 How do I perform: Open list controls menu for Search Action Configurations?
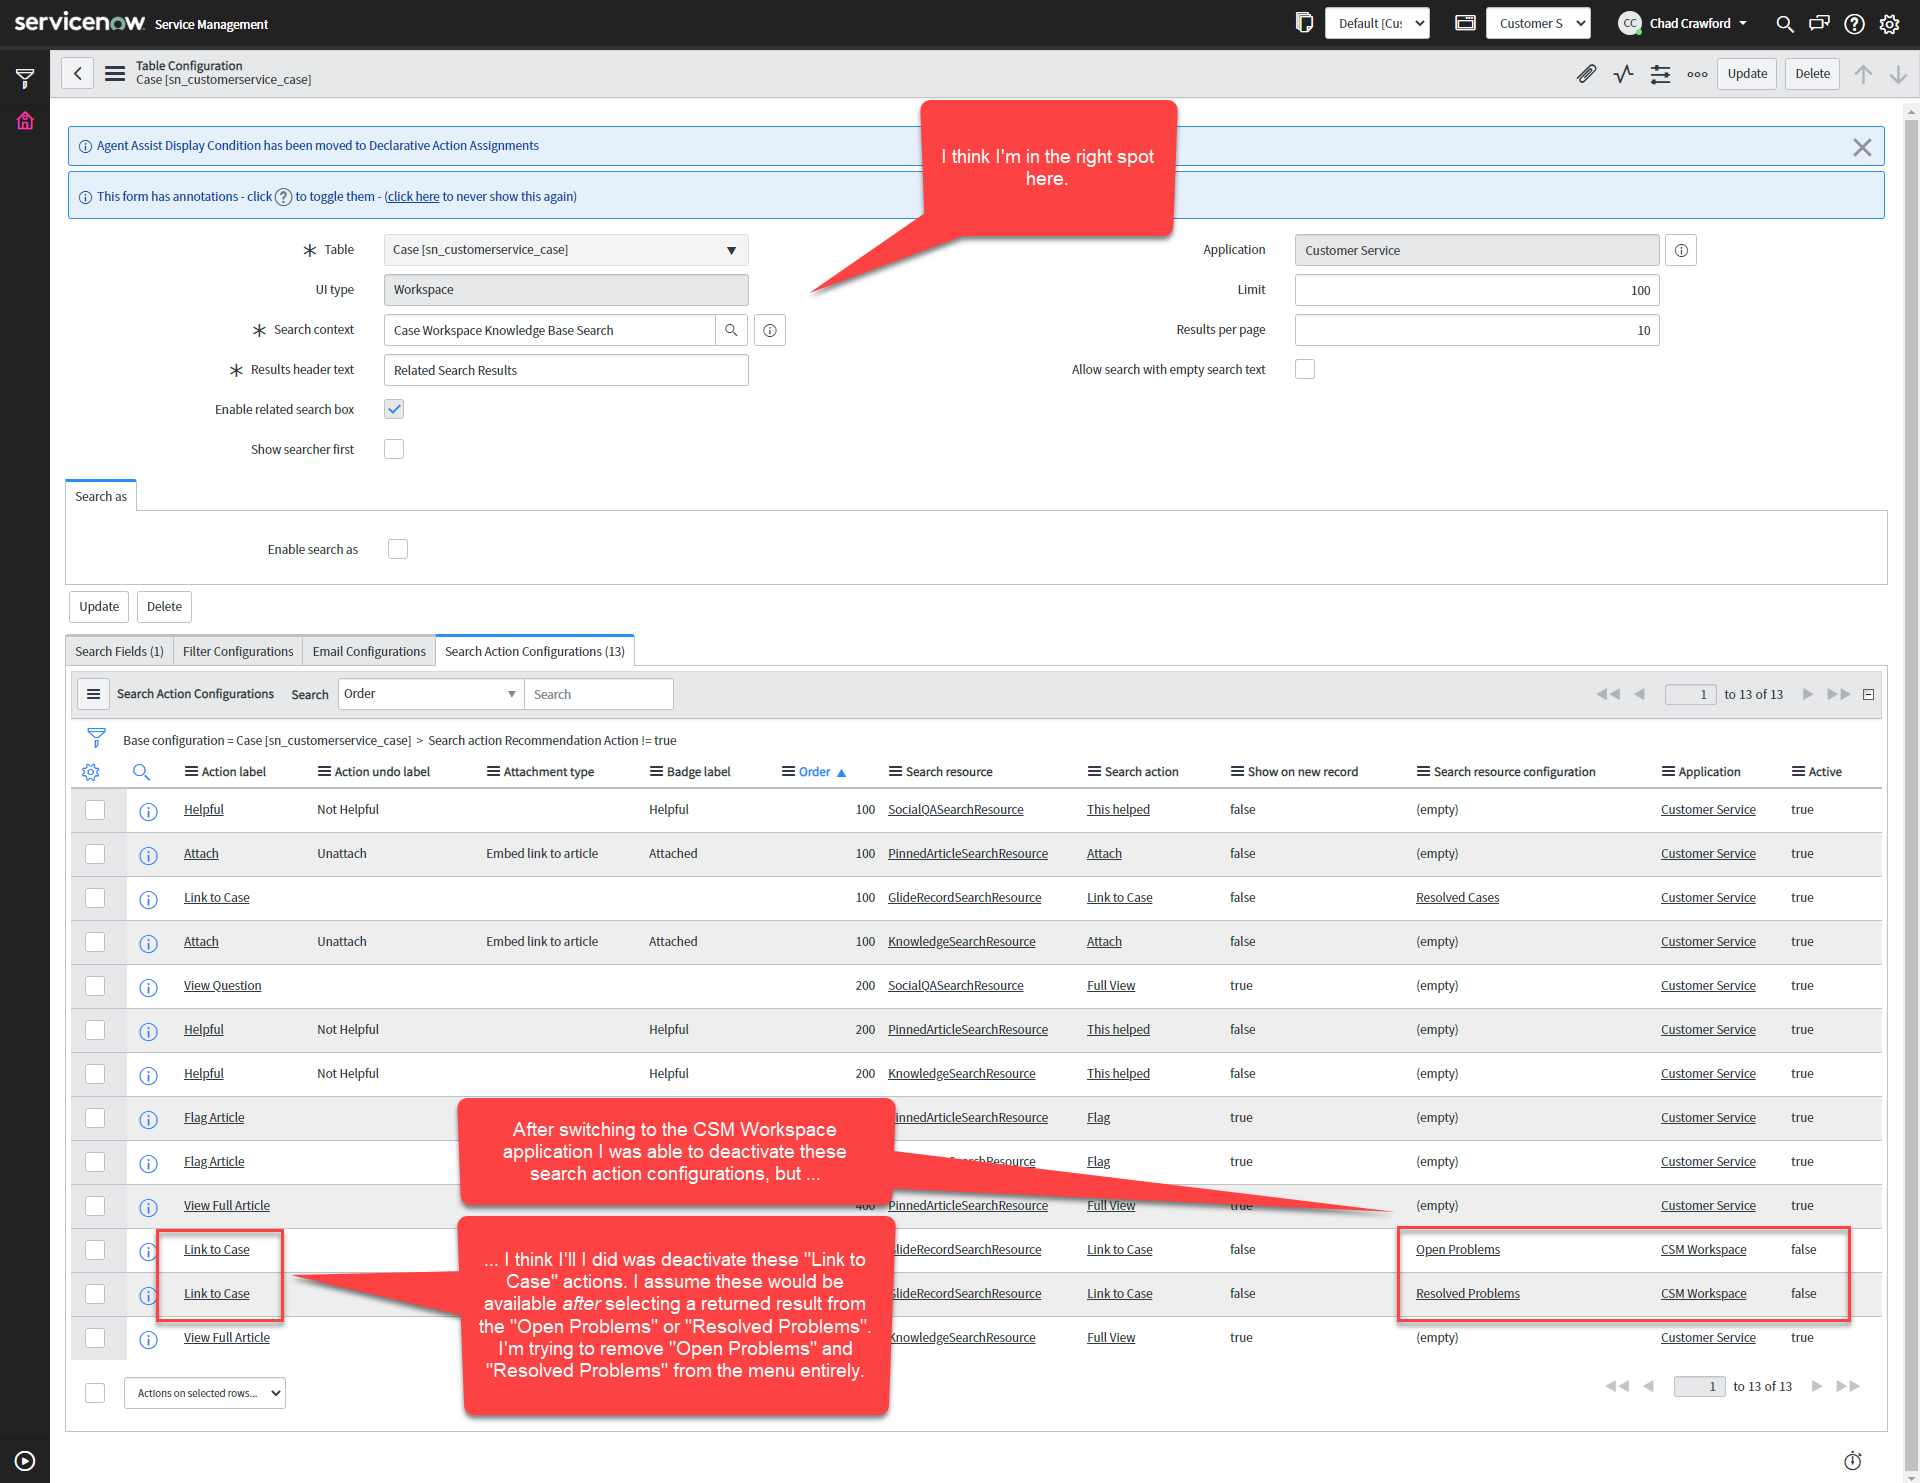click(x=93, y=694)
